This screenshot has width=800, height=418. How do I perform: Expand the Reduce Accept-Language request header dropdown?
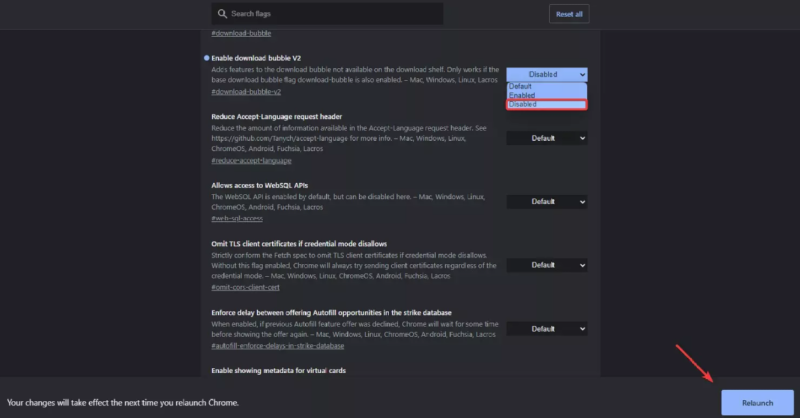[546, 138]
